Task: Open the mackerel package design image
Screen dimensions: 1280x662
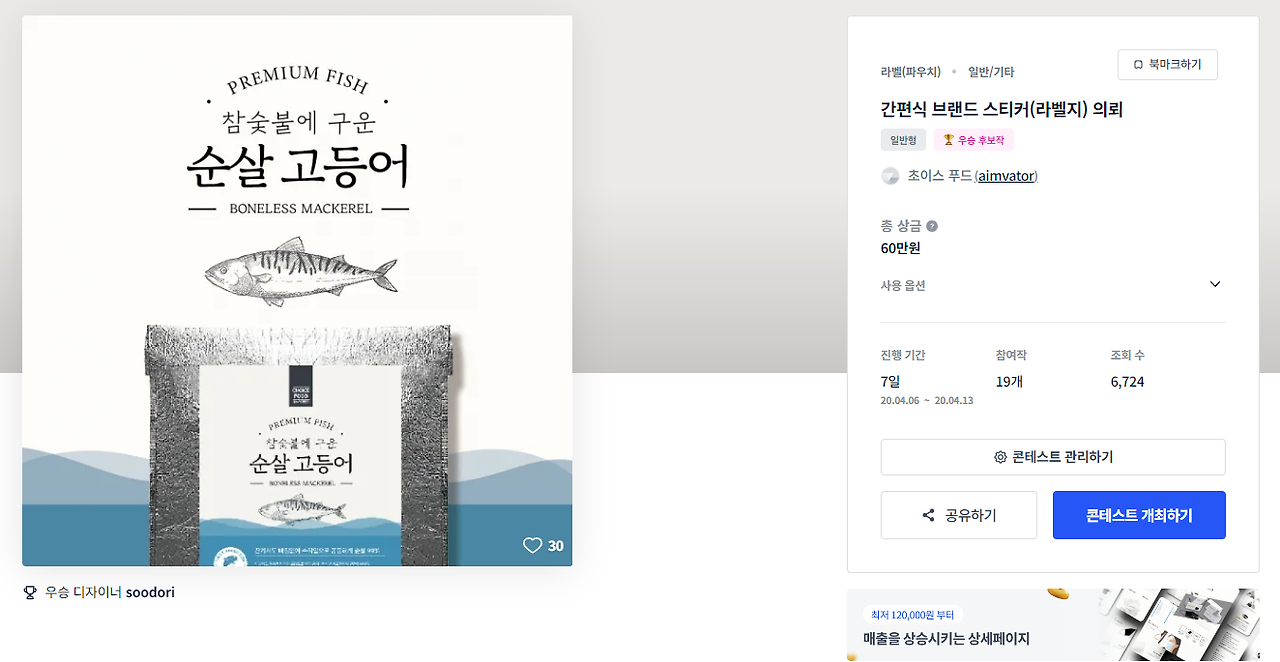Action: [297, 291]
